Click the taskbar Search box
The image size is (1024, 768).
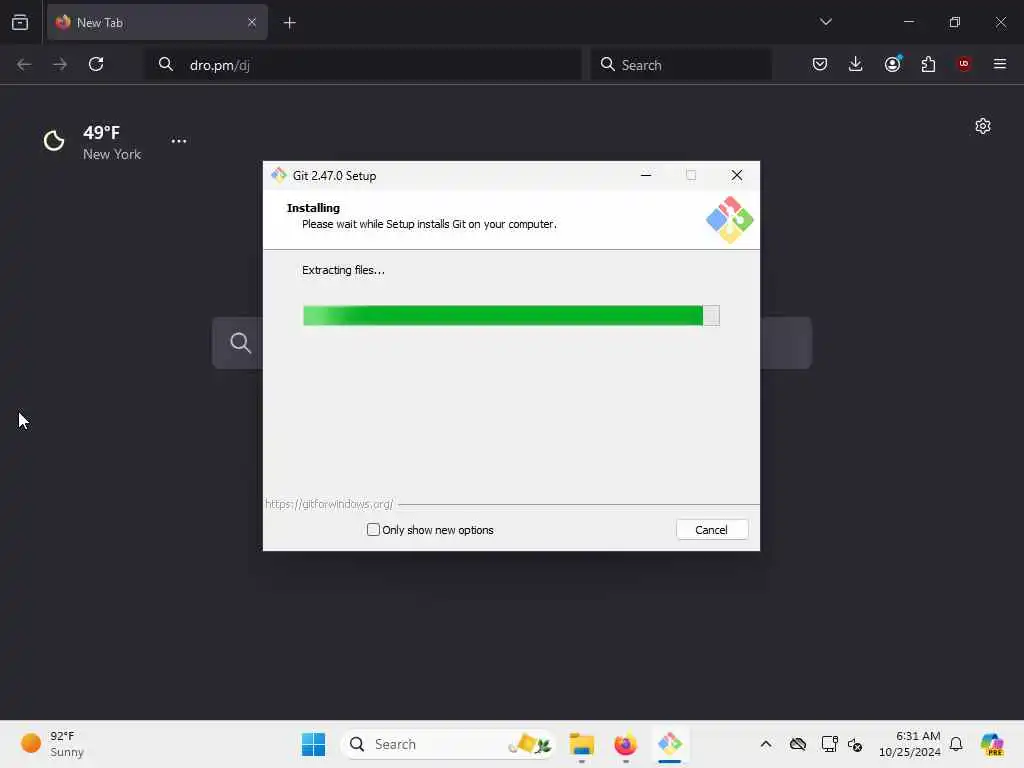pyautogui.click(x=448, y=744)
